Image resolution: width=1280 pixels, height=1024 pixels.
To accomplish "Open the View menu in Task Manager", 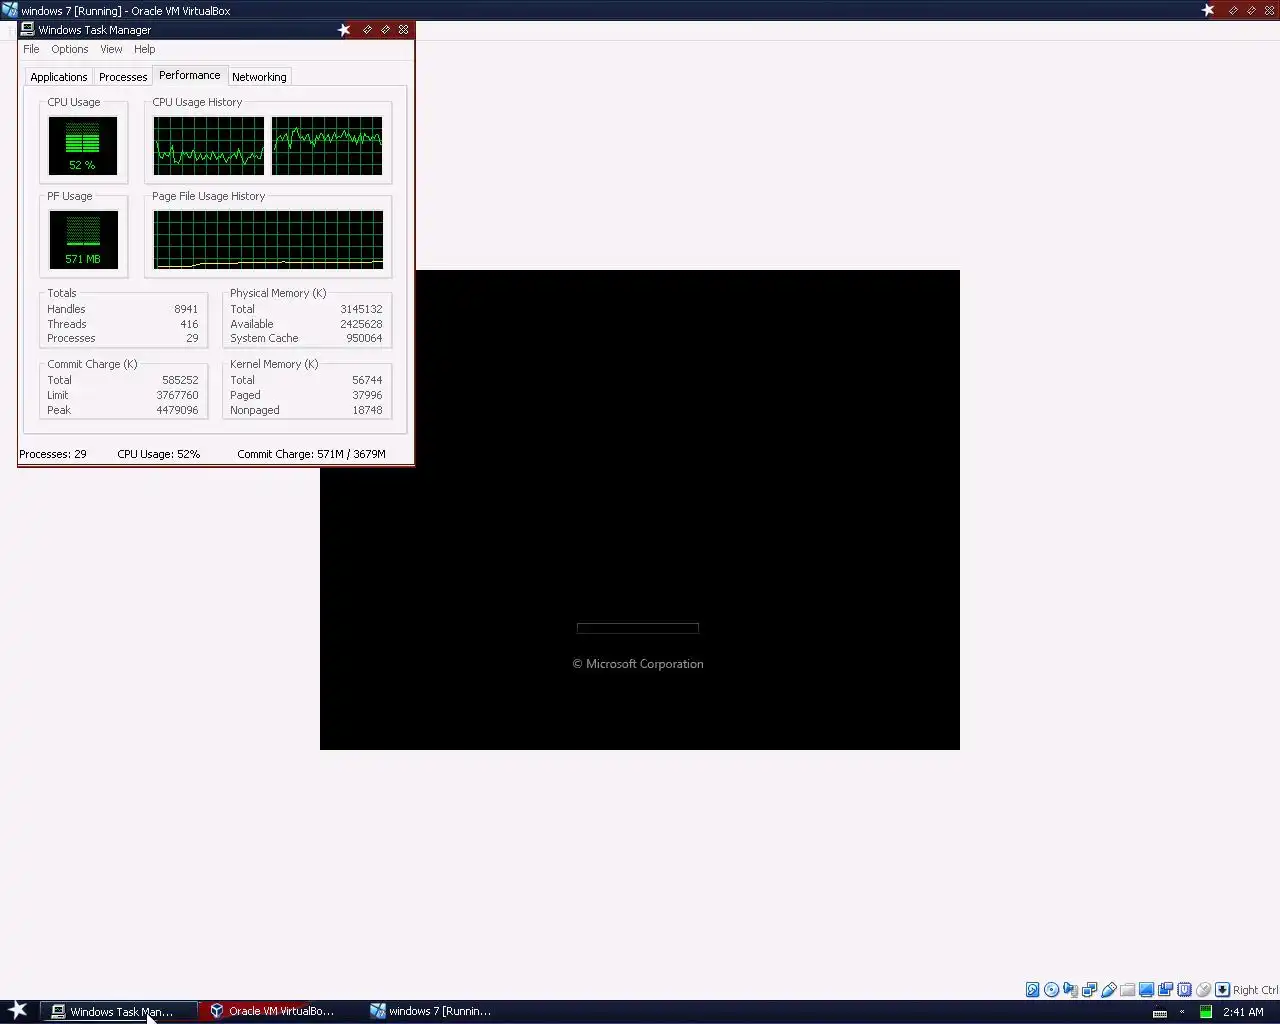I will 111,49.
